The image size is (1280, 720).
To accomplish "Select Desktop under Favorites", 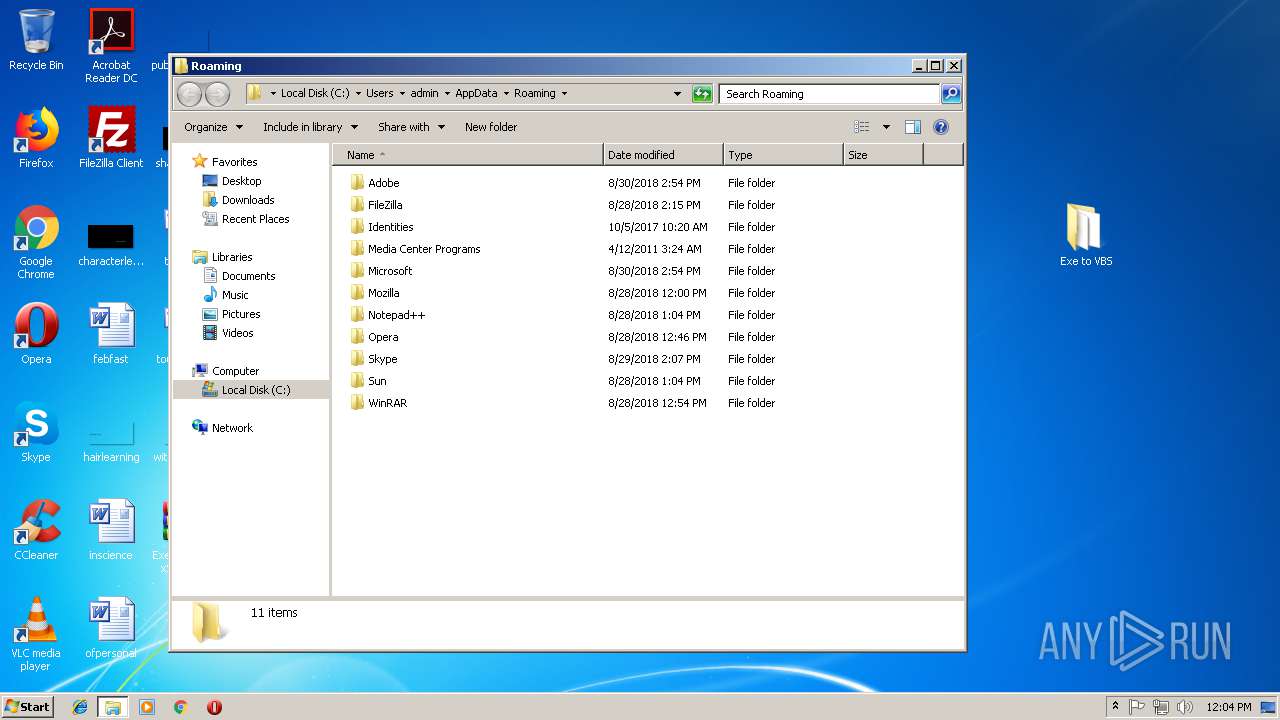I will point(241,181).
